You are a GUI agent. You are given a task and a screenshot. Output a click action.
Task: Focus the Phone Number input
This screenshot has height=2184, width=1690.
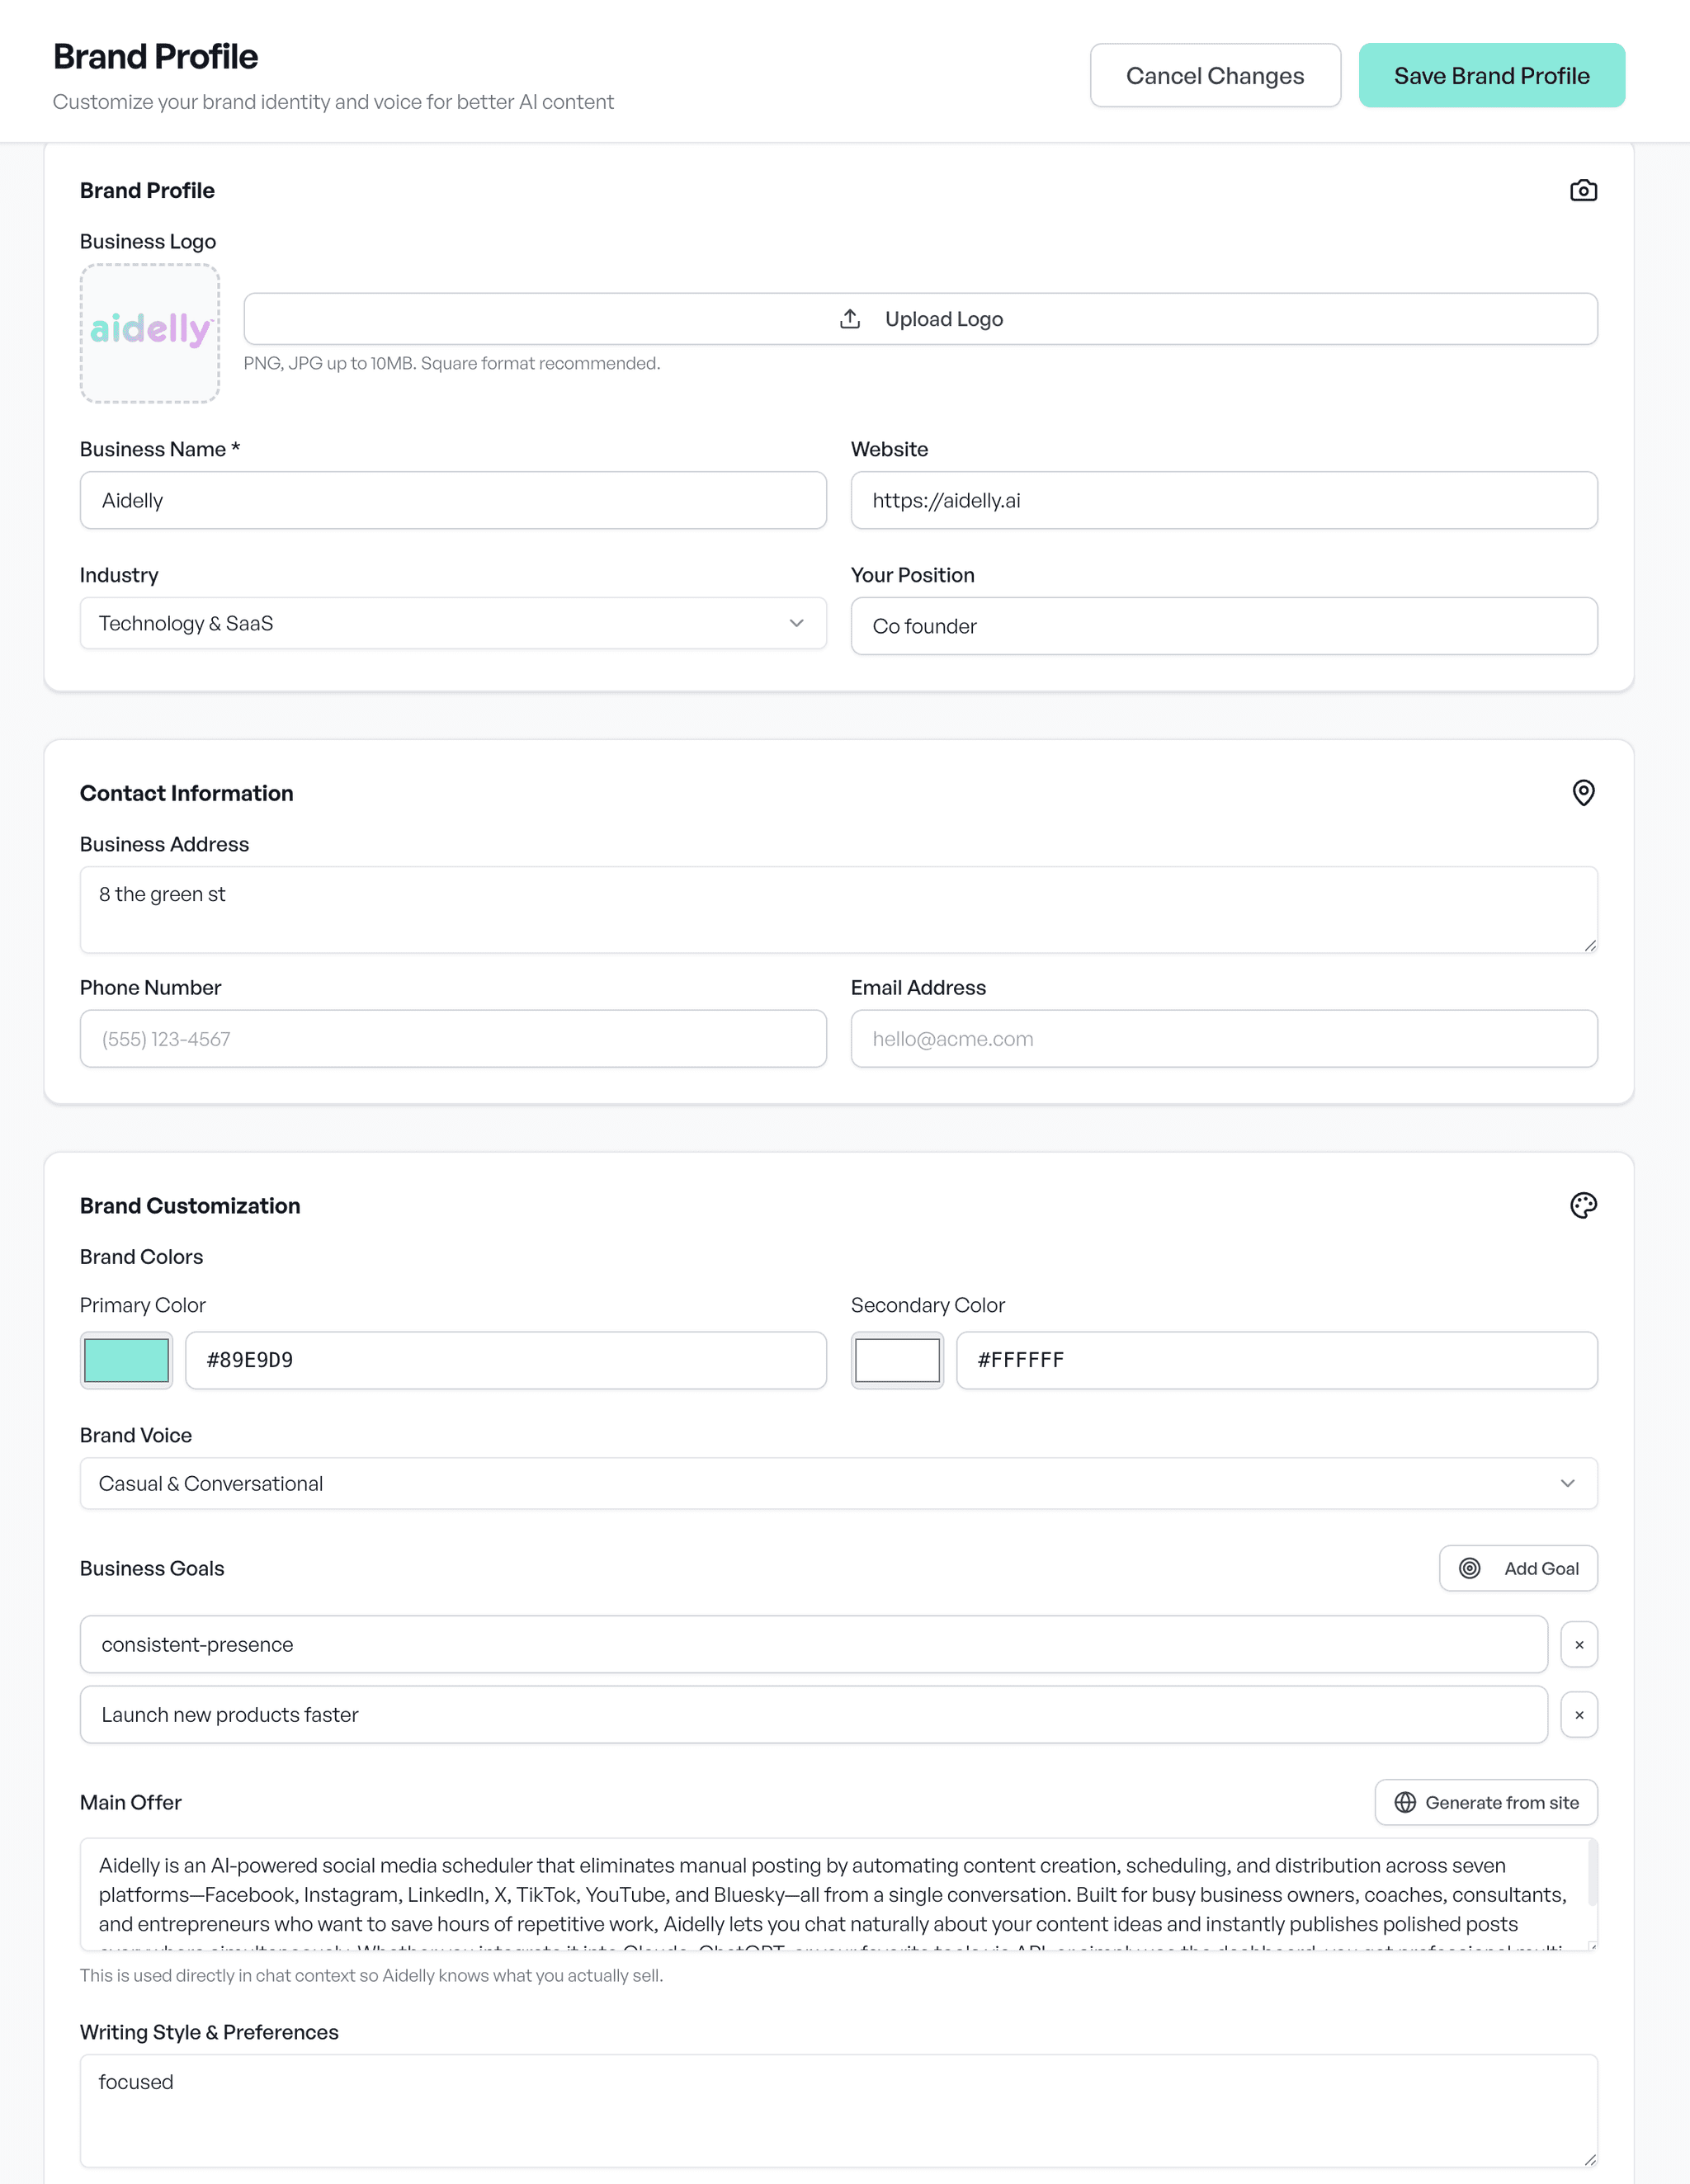[453, 1039]
